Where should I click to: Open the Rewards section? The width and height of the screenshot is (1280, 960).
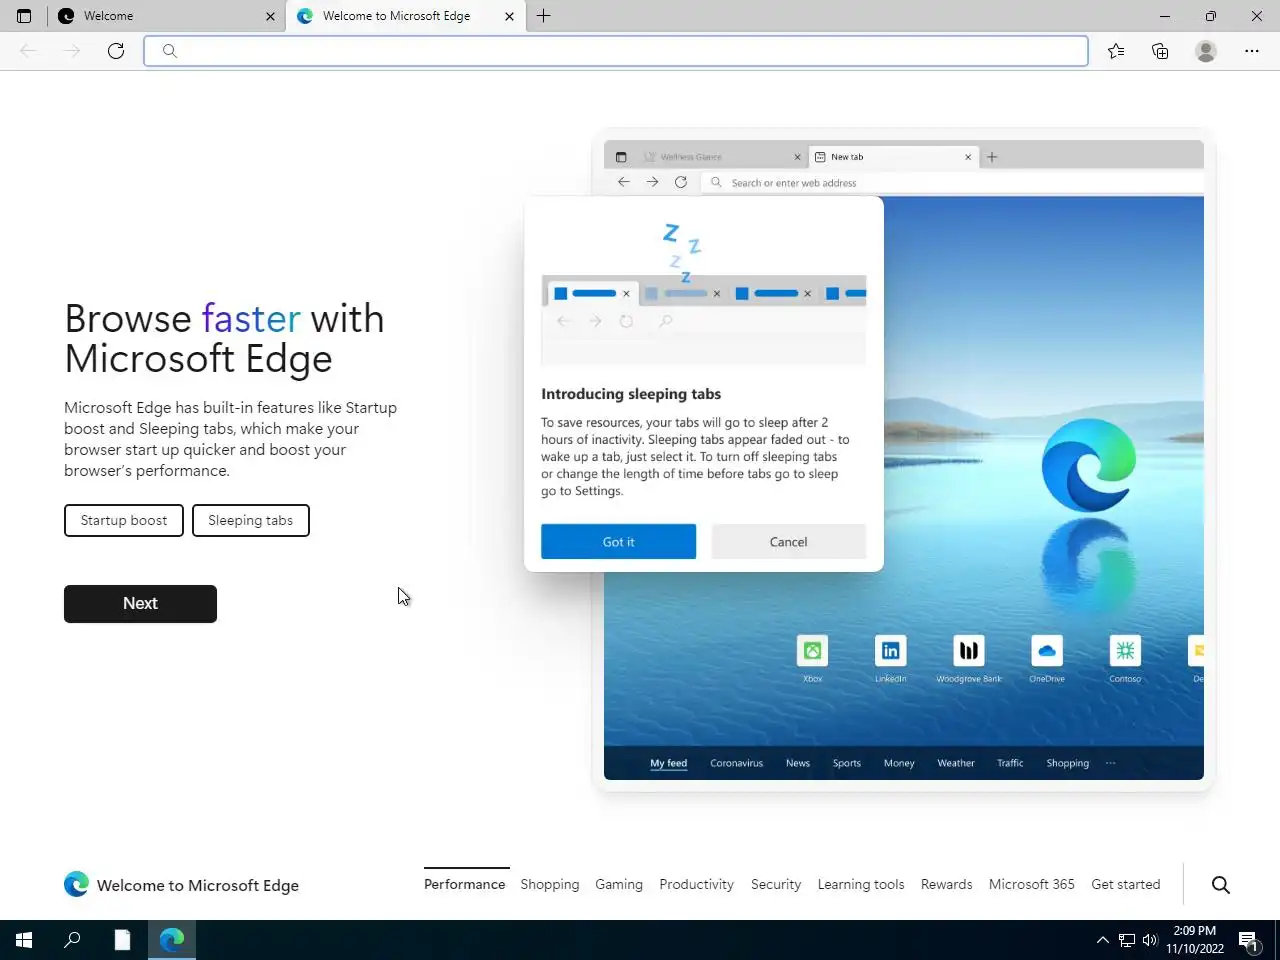pos(947,884)
